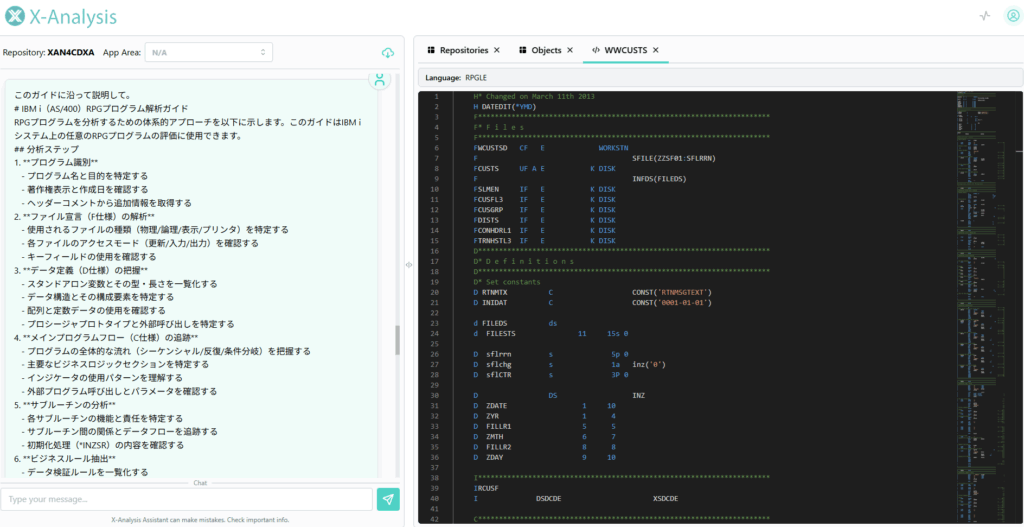Image resolution: width=1024 pixels, height=527 pixels.
Task: Click code line DATEDIT(*YMD)
Action: 504,106
